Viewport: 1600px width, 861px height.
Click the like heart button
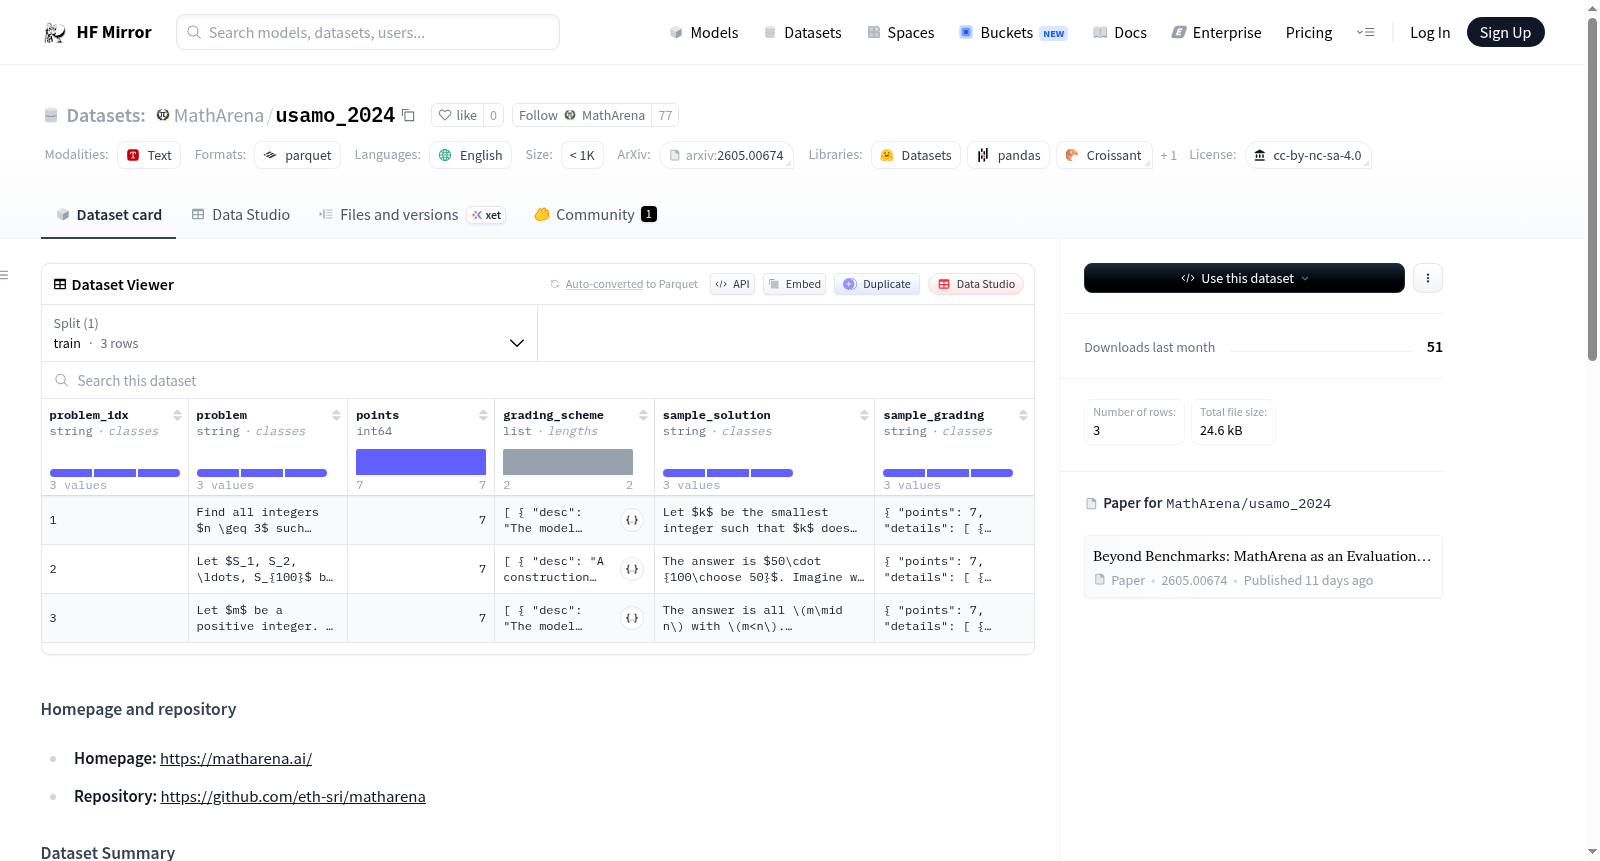(457, 115)
